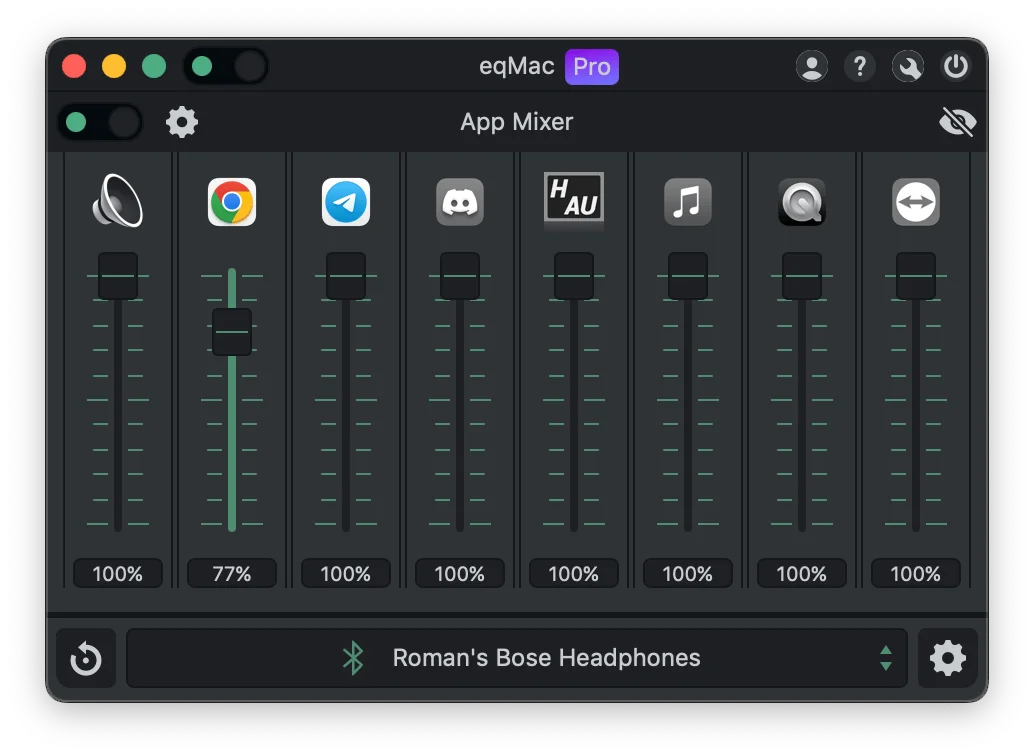The width and height of the screenshot is (1034, 756).
Task: Click the Telegram app icon
Action: click(x=346, y=202)
